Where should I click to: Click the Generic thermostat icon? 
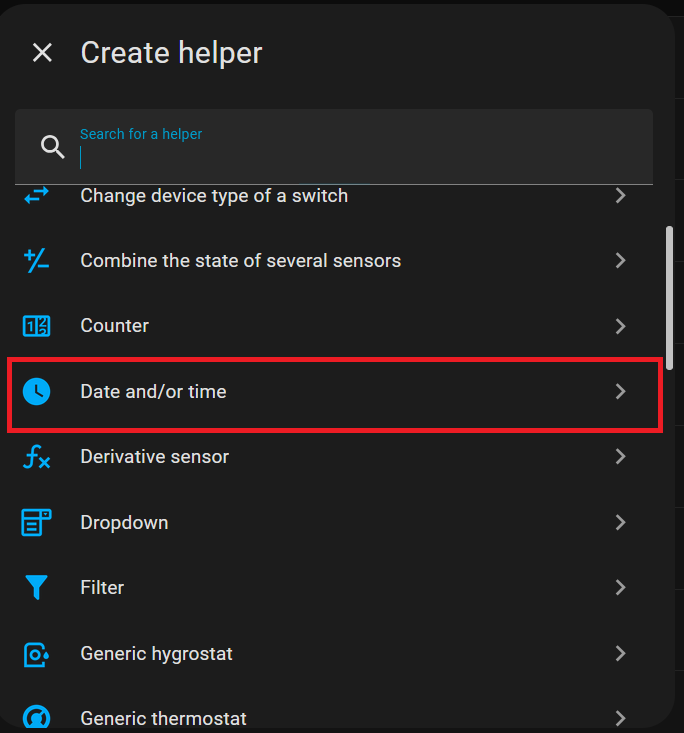click(x=37, y=716)
